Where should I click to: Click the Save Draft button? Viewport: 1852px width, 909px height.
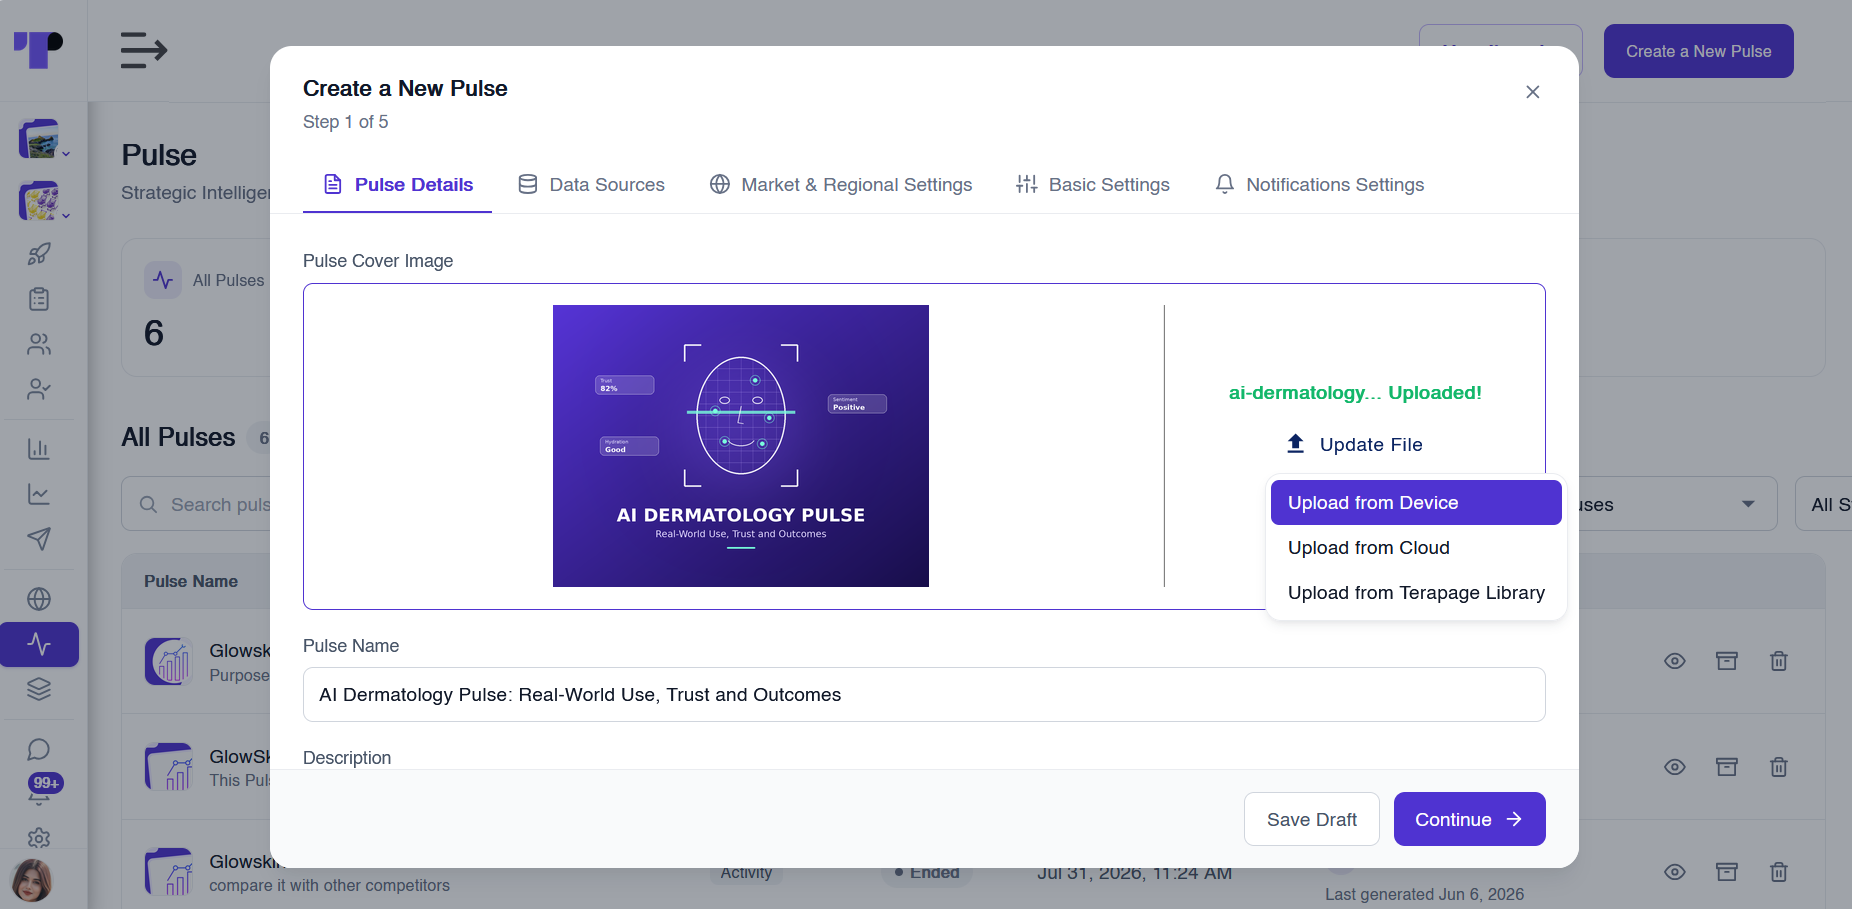pyautogui.click(x=1312, y=819)
